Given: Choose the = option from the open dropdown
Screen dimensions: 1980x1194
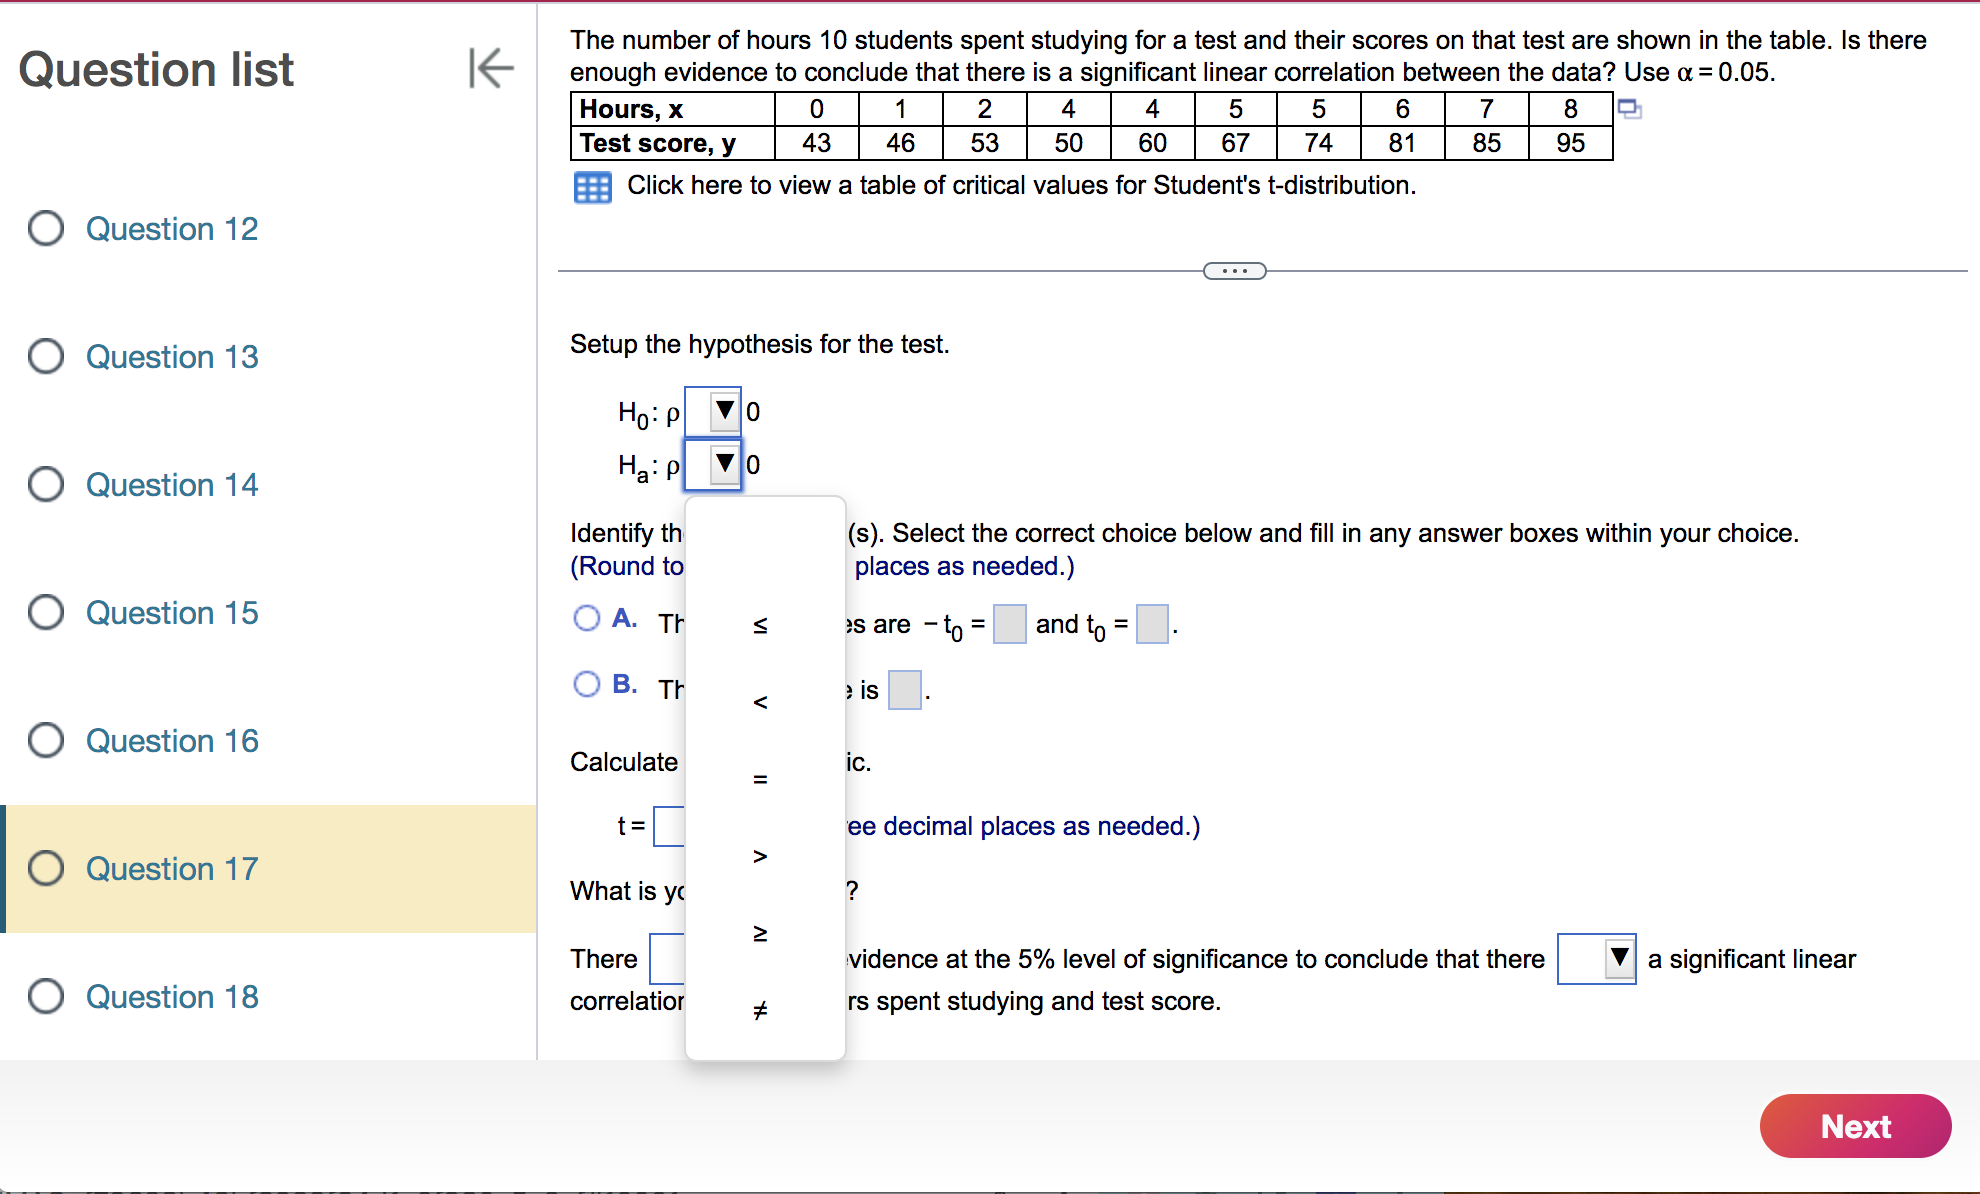Looking at the screenshot, I should [x=761, y=779].
